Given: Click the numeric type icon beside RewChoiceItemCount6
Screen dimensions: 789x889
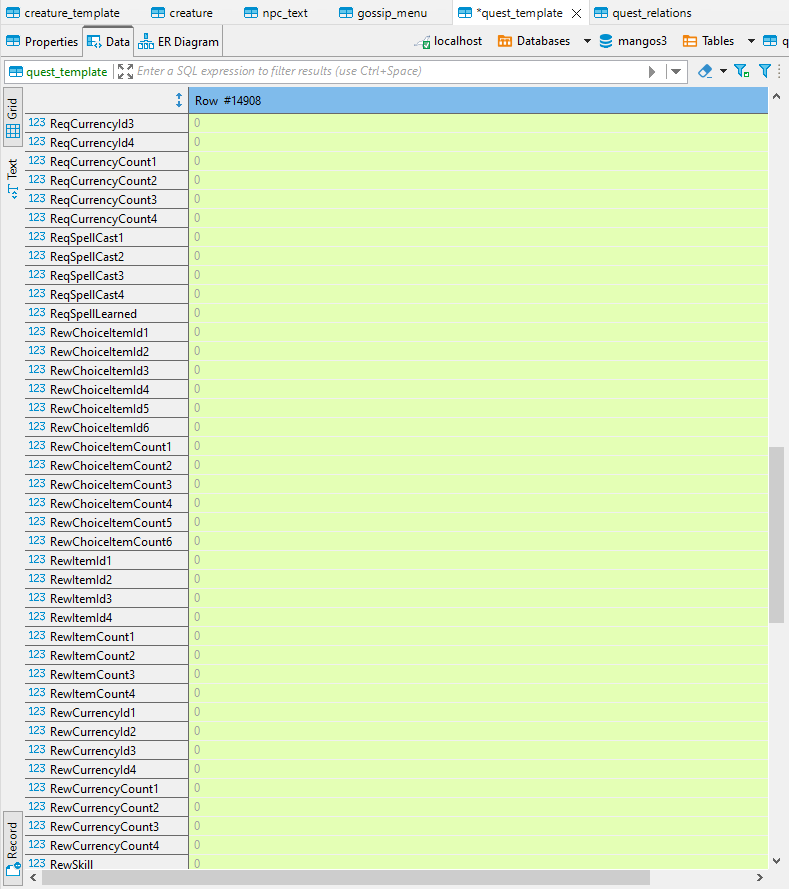Looking at the screenshot, I should (37, 540).
